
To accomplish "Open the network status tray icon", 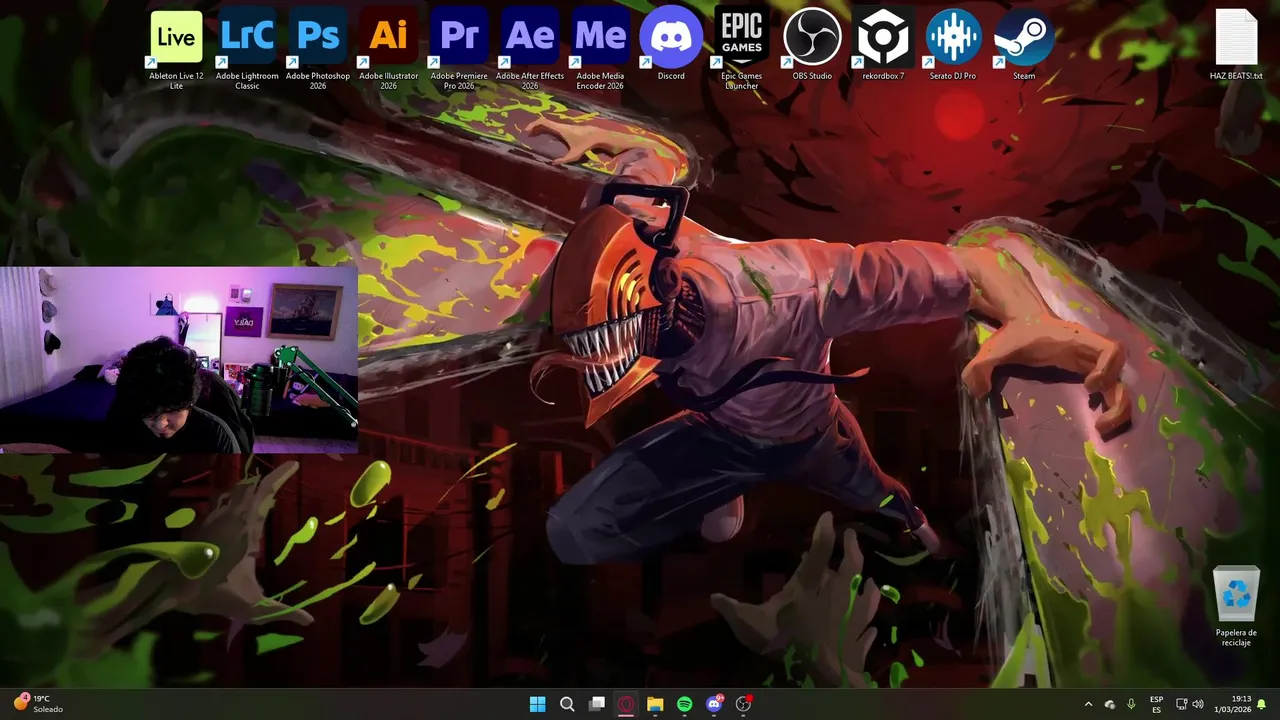I will (x=1181, y=704).
